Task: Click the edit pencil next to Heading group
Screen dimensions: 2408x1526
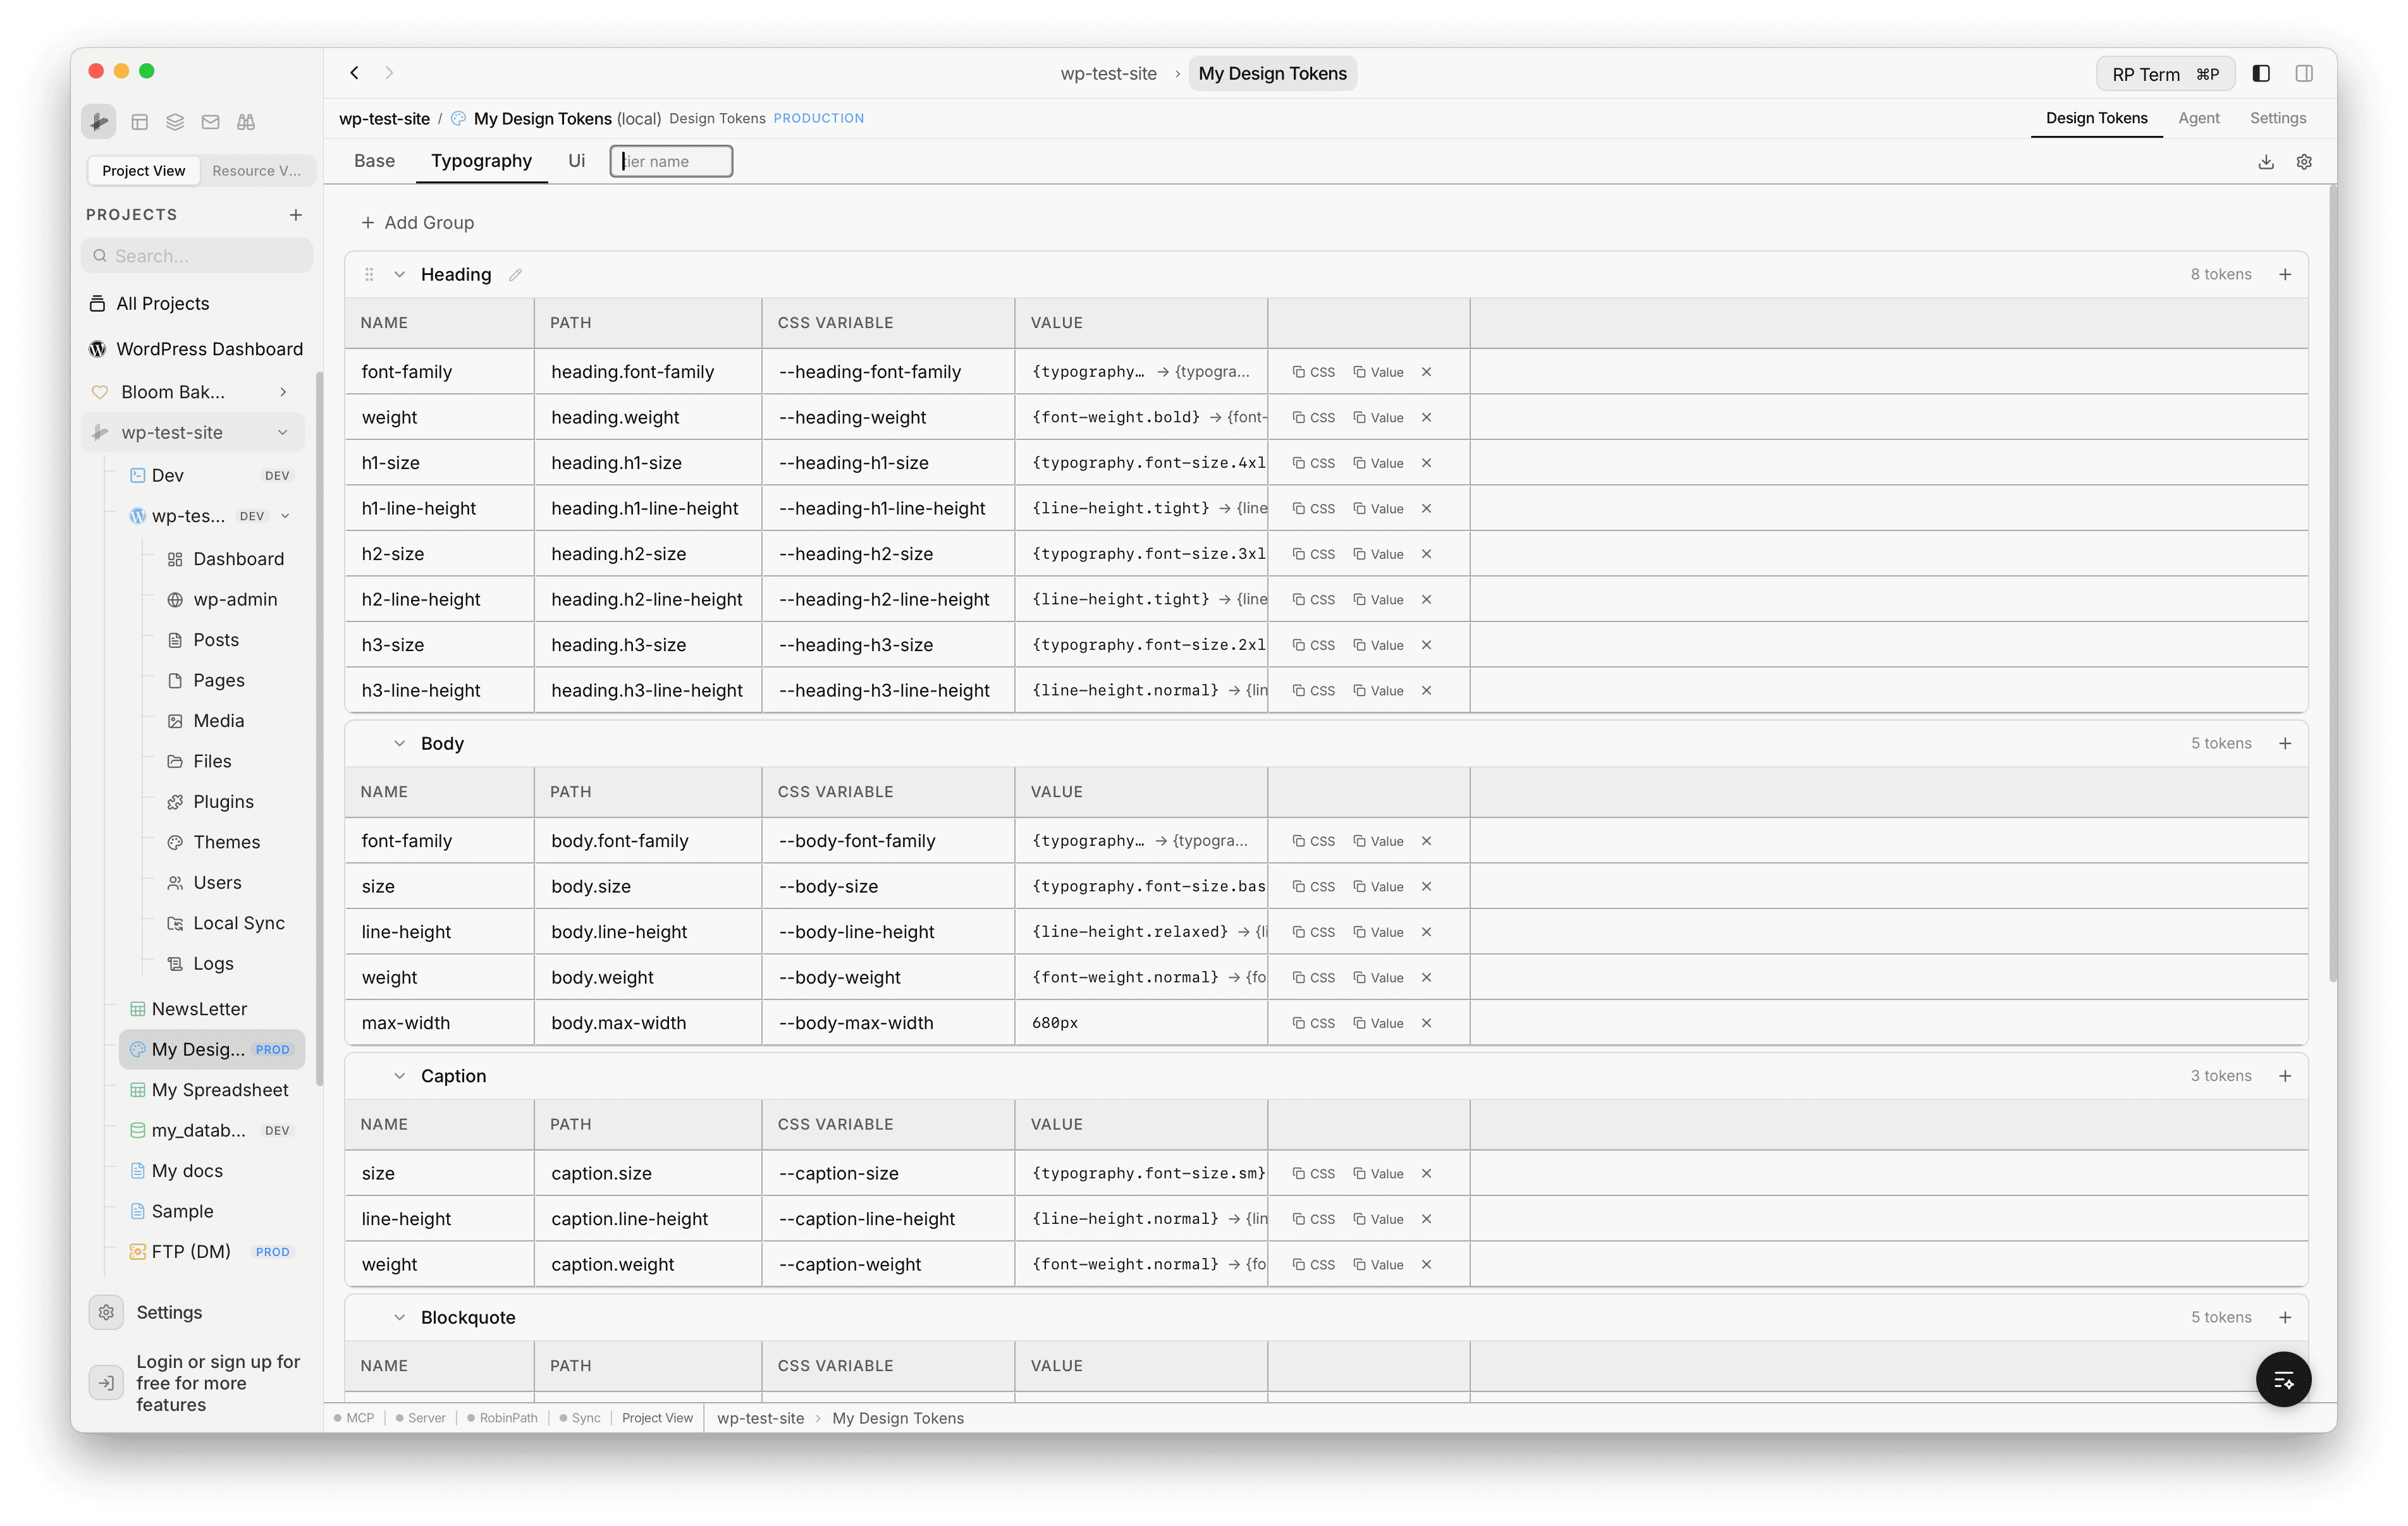Action: click(x=516, y=274)
